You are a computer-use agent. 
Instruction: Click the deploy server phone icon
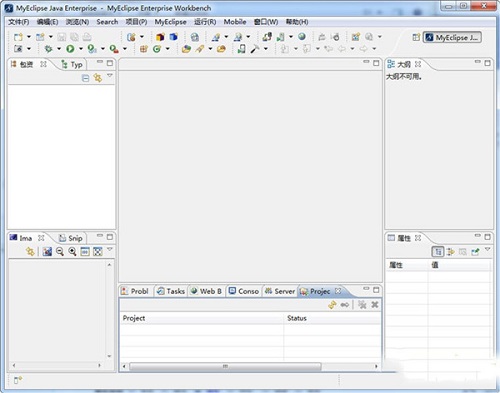coord(241,49)
